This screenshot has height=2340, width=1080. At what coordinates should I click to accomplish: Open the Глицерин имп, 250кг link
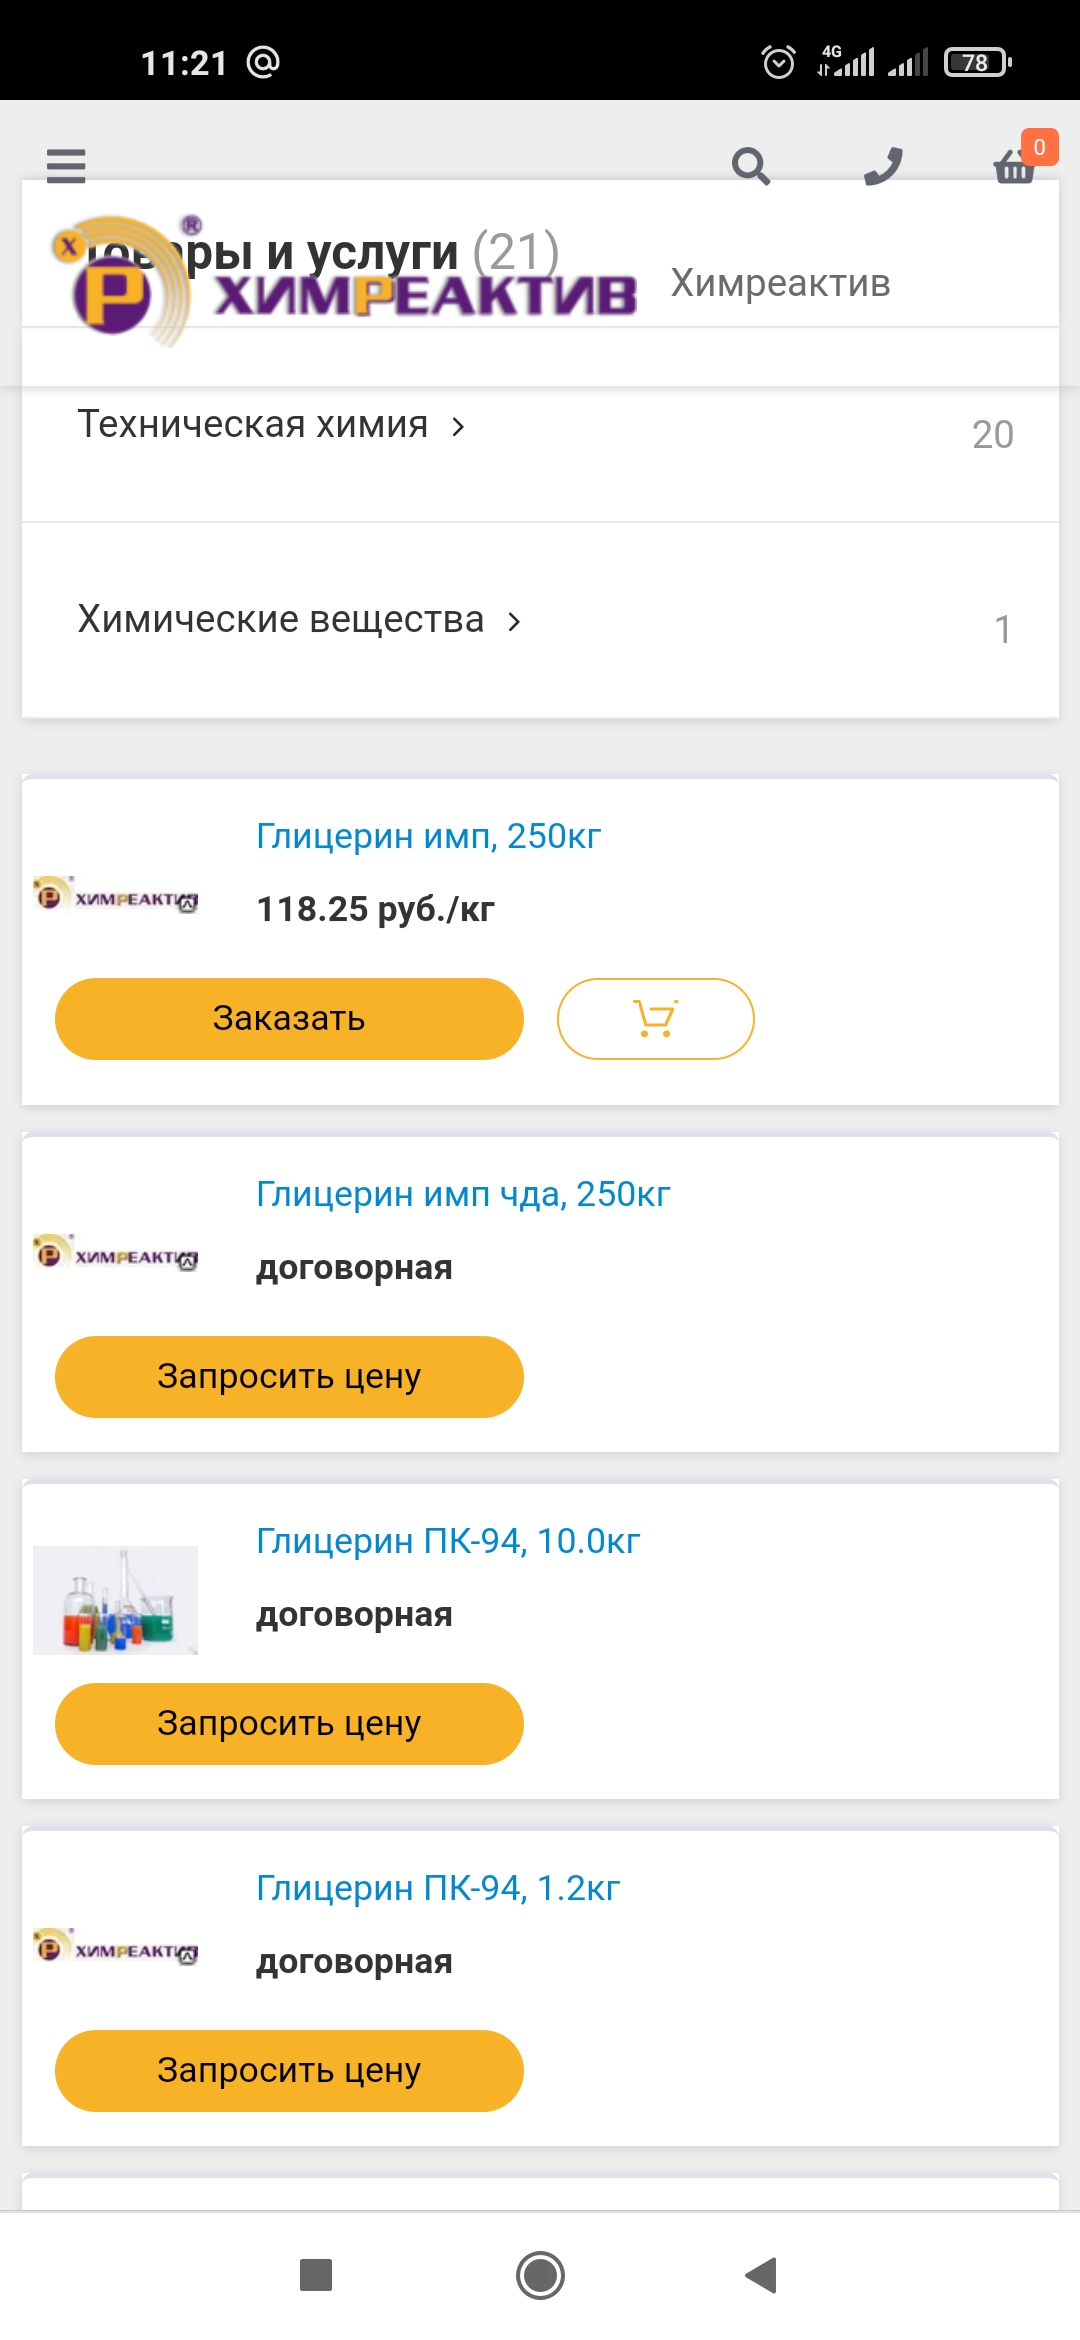[x=428, y=836]
